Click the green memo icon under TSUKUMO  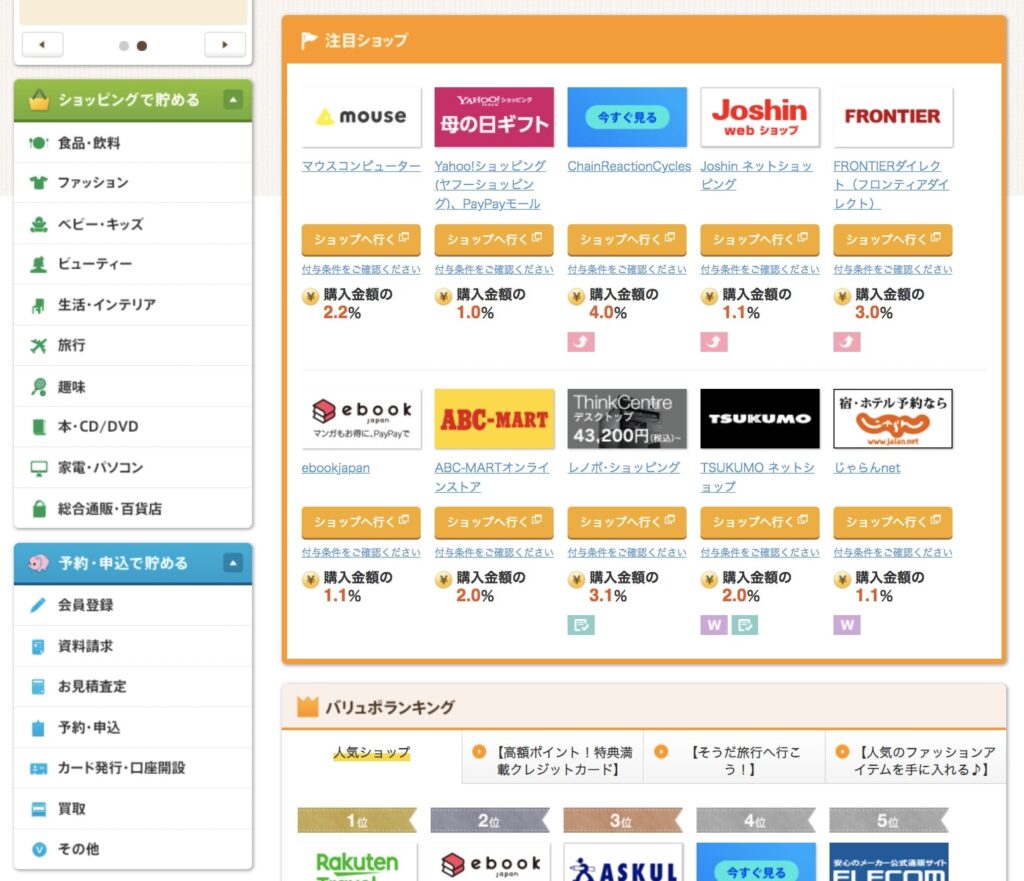click(x=744, y=625)
